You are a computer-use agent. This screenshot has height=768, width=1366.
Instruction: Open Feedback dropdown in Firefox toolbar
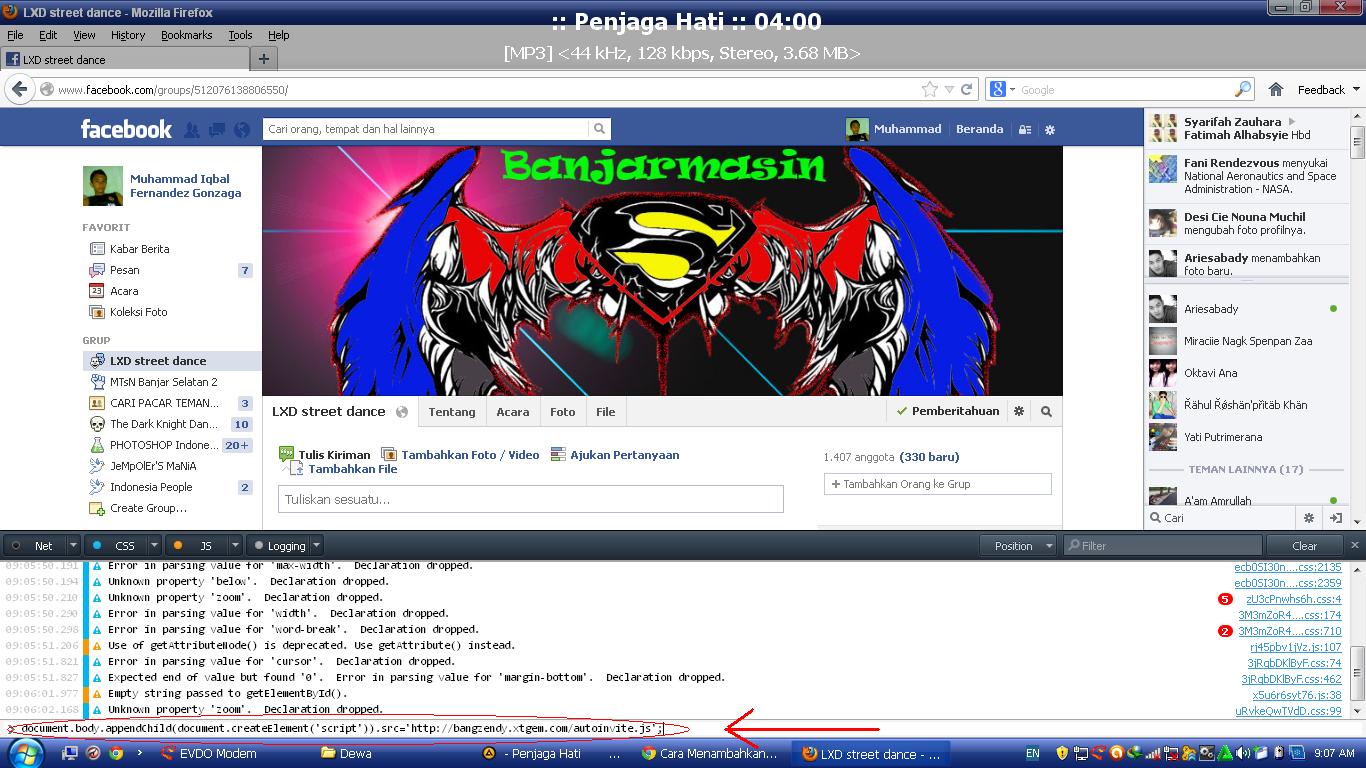[x=1328, y=89]
